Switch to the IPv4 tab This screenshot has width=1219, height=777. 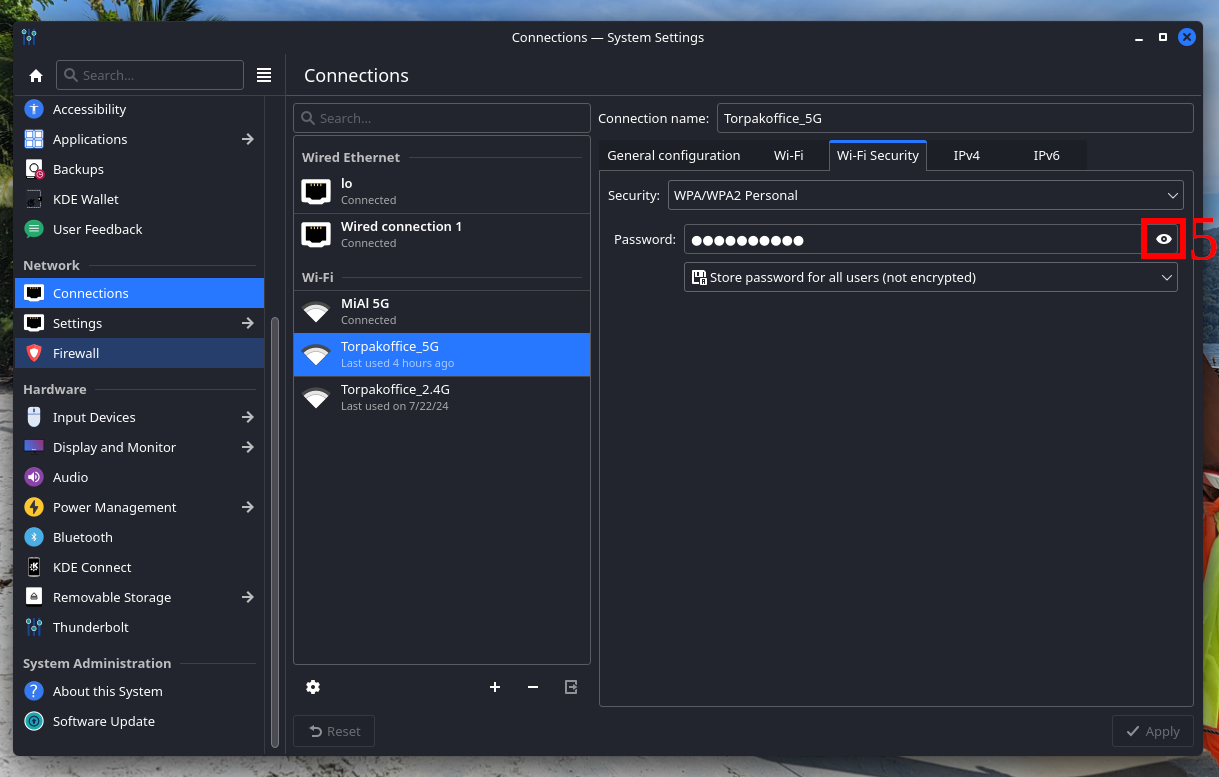[x=966, y=155]
